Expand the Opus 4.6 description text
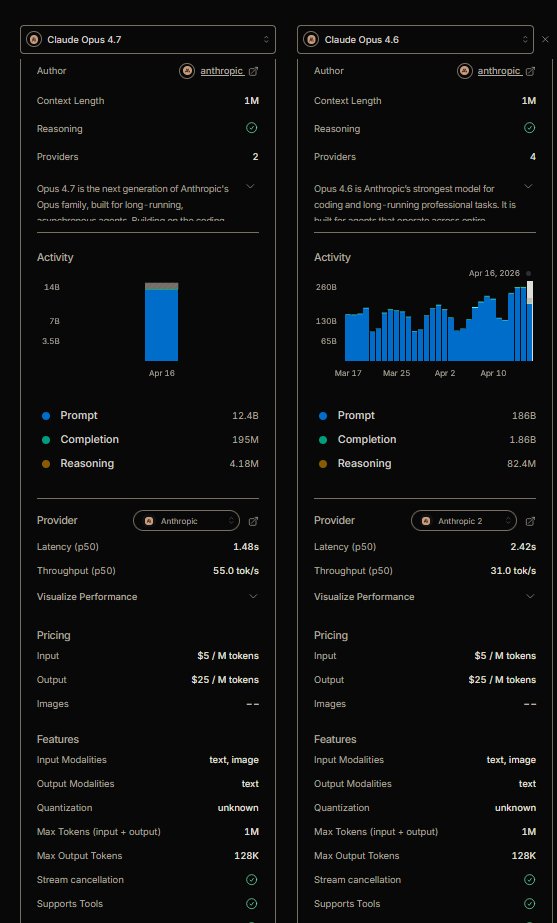Image resolution: width=557 pixels, height=923 pixels. (528, 186)
